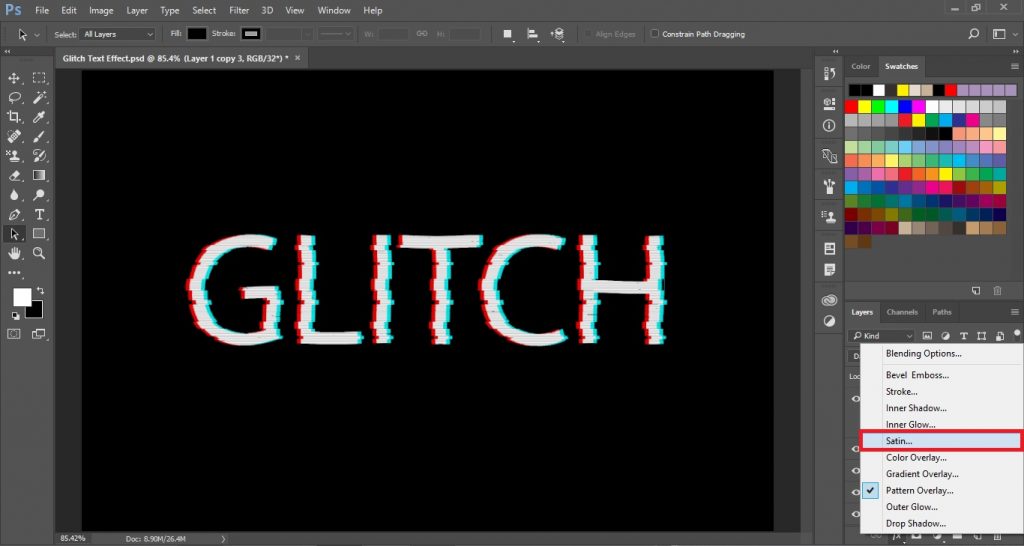Select the Zoom tool
This screenshot has height=546, width=1024.
tap(39, 253)
